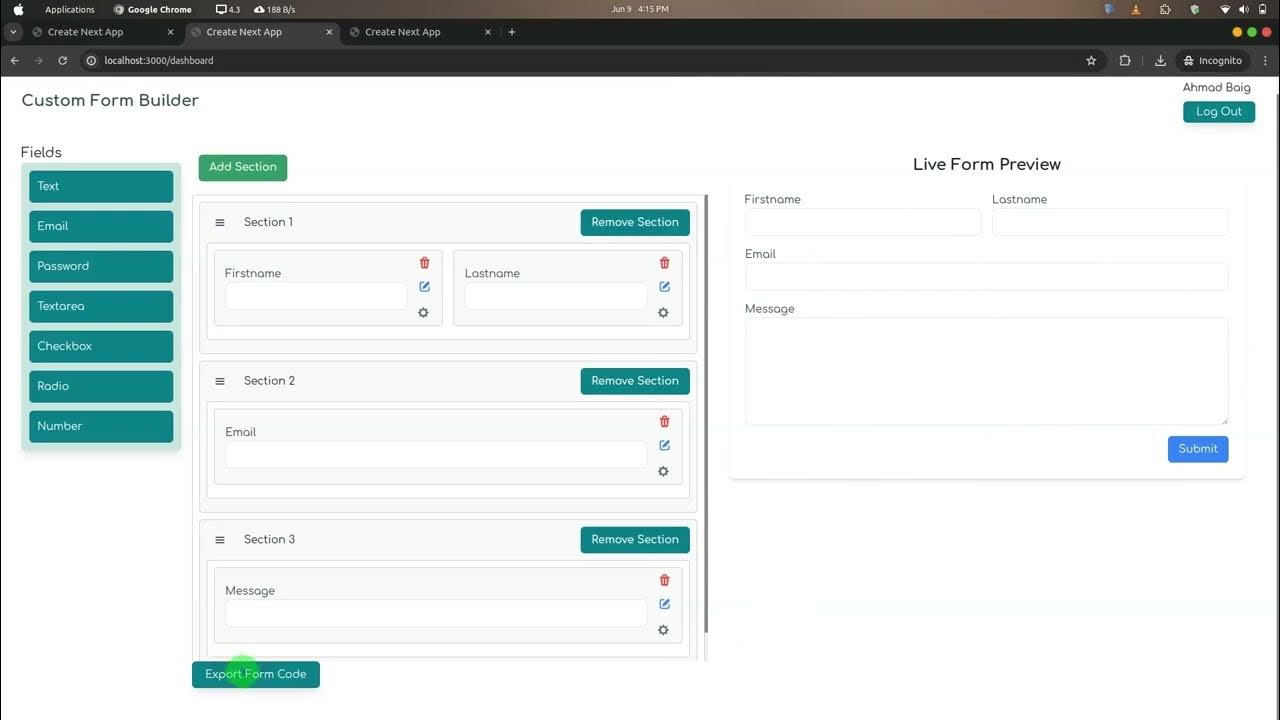
Task: Bookmark this page with star icon
Action: [x=1091, y=61]
